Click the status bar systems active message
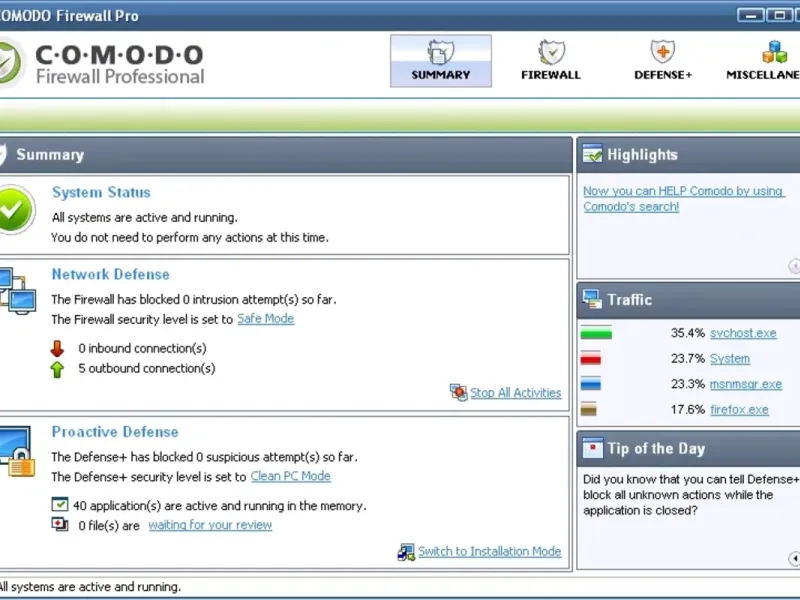Screen dimensions: 800x600 point(89,587)
